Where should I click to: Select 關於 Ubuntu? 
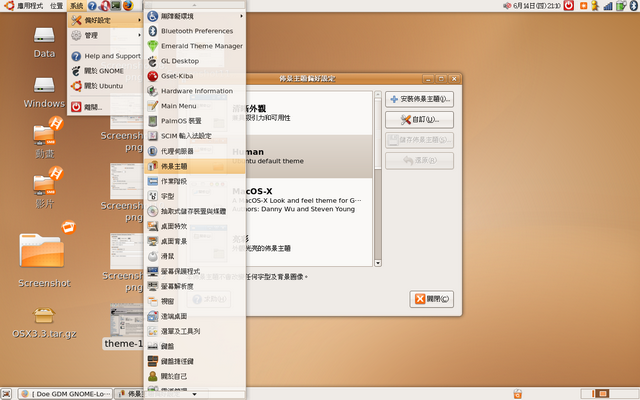(105, 86)
